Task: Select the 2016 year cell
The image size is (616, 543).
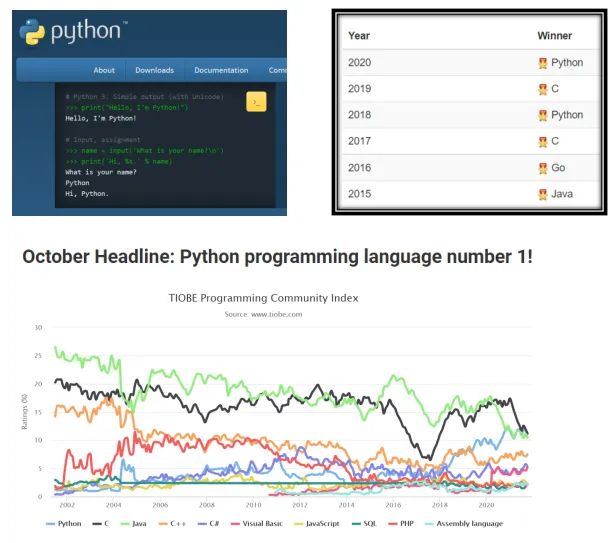Action: [x=359, y=168]
